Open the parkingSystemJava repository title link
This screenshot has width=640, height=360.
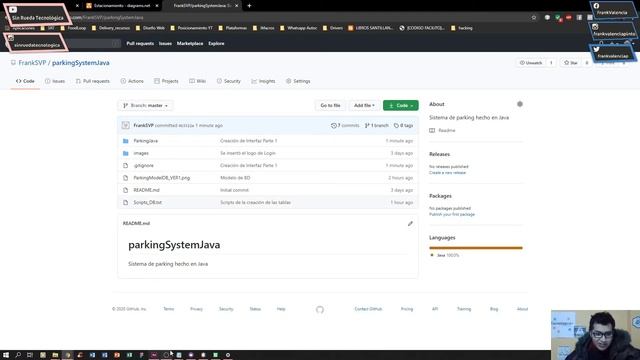pyautogui.click(x=80, y=63)
